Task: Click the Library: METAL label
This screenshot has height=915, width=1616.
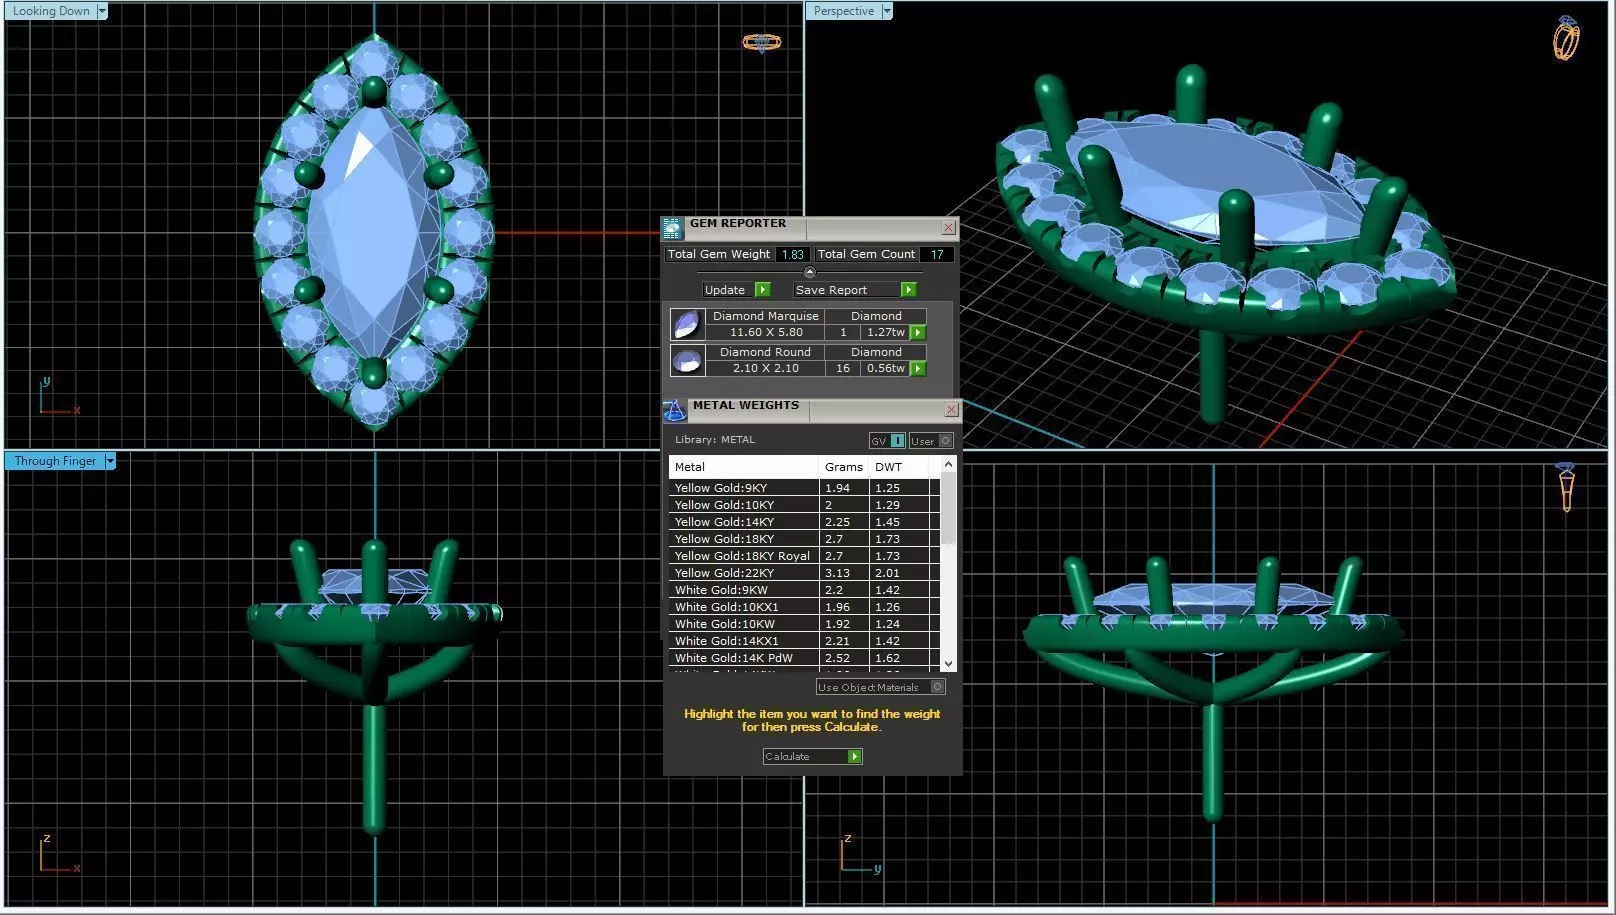Action: point(715,440)
